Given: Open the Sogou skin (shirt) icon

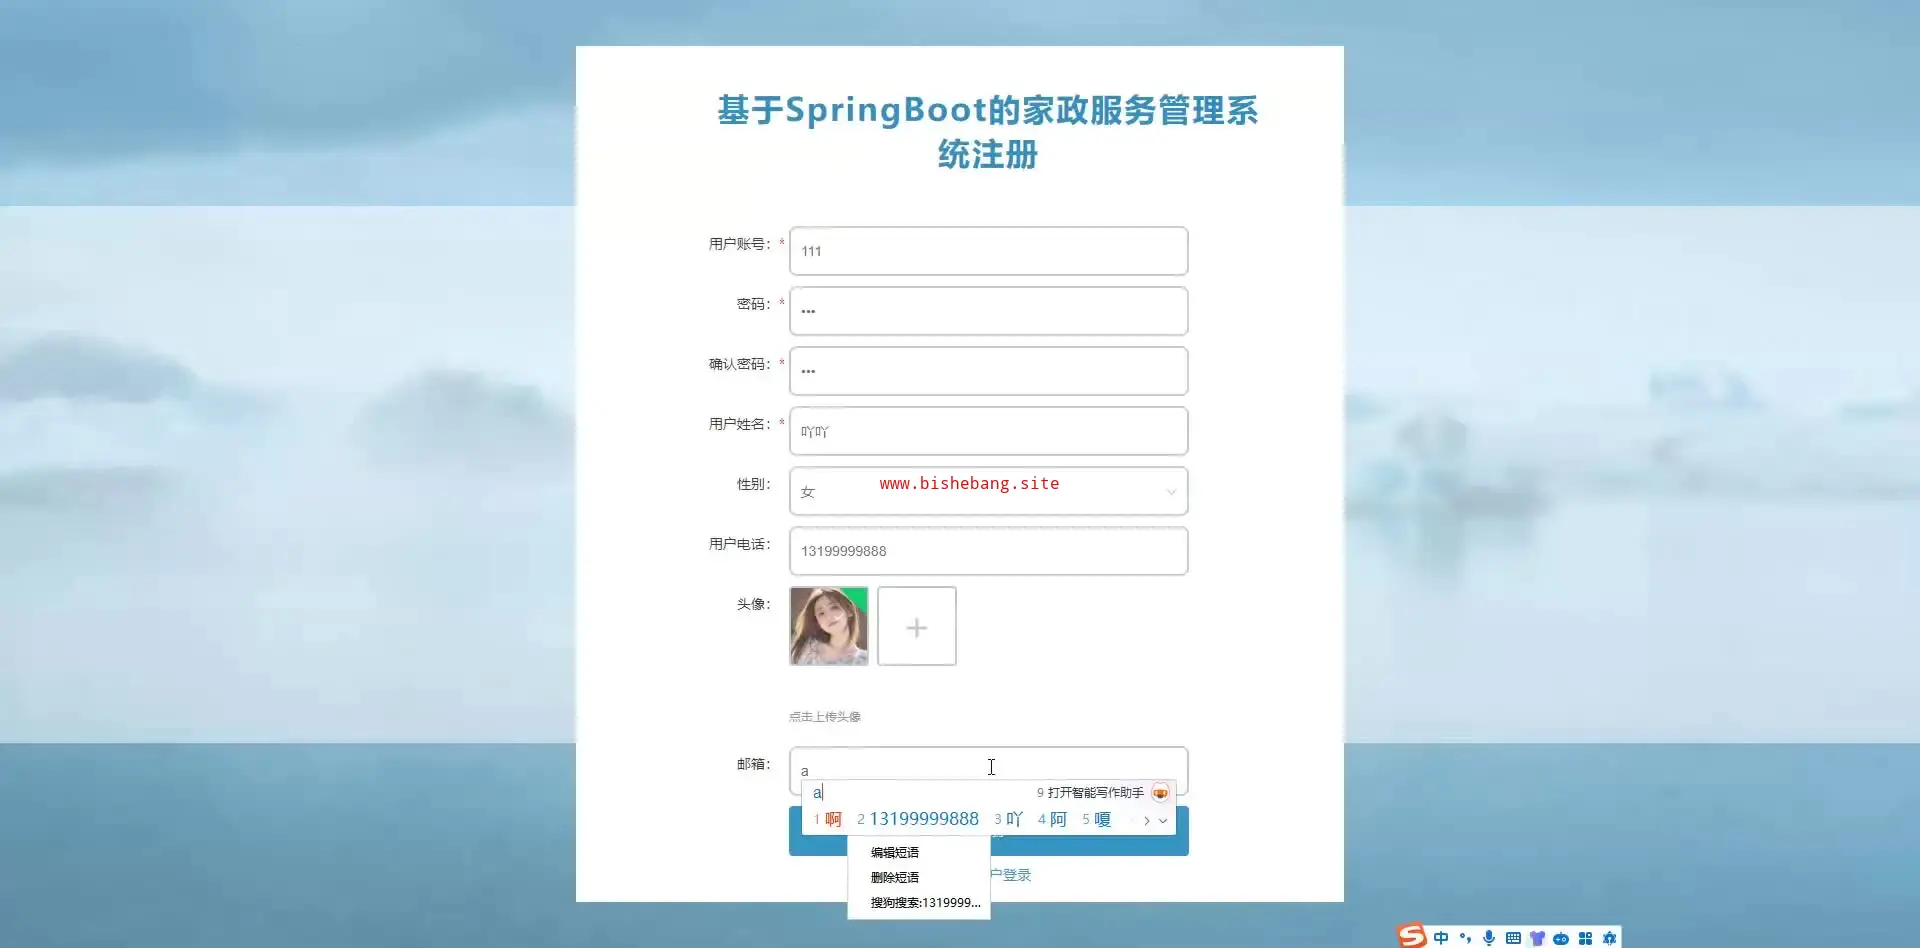Looking at the screenshot, I should (x=1537, y=938).
